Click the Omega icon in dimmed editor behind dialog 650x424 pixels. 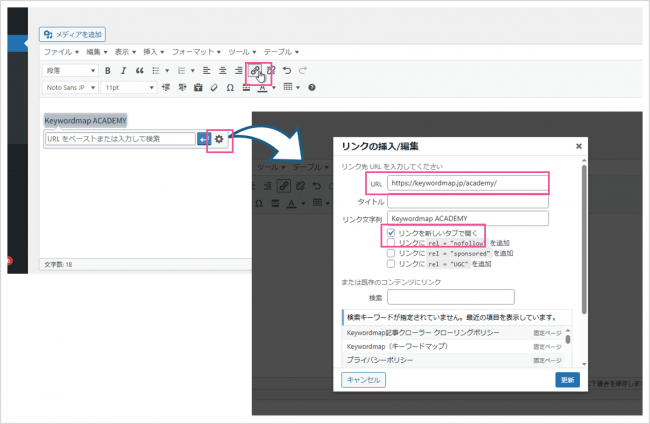[259, 204]
